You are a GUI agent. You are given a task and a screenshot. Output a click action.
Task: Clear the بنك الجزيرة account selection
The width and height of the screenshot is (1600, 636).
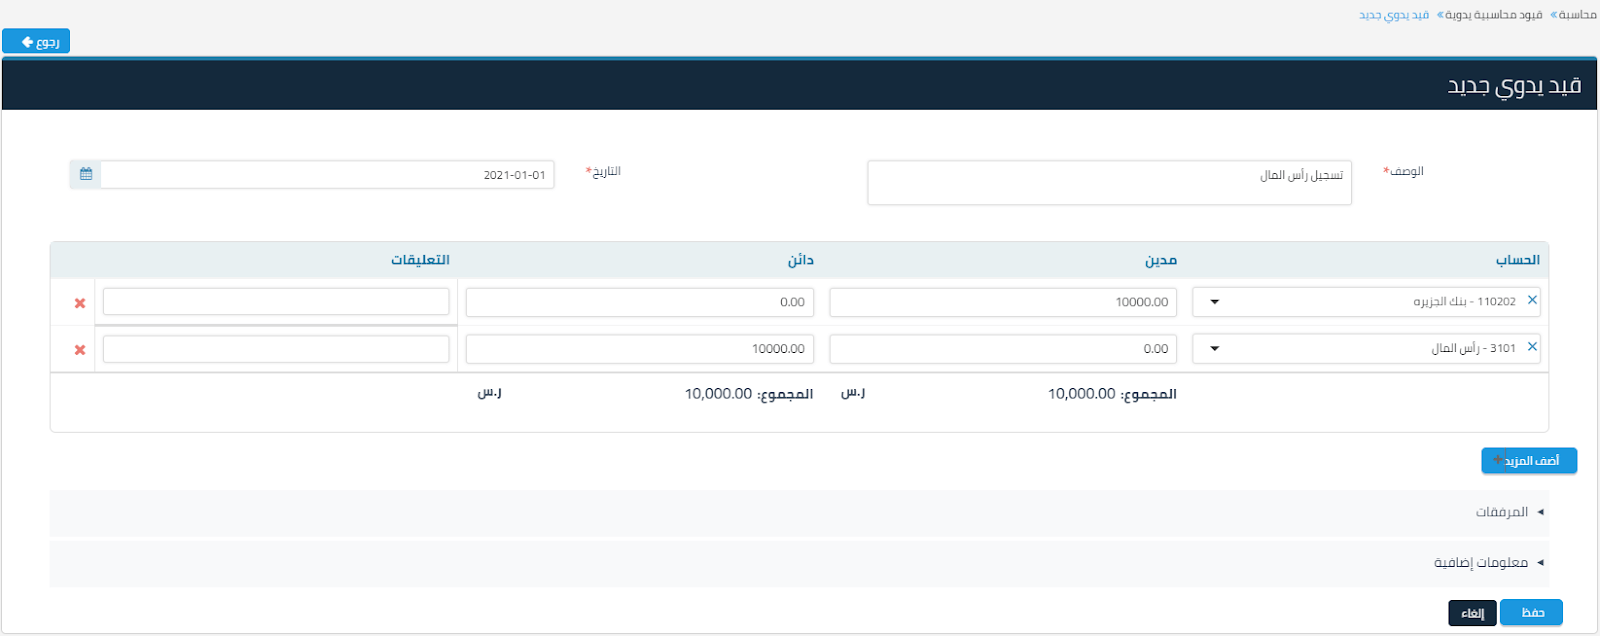click(x=1532, y=300)
